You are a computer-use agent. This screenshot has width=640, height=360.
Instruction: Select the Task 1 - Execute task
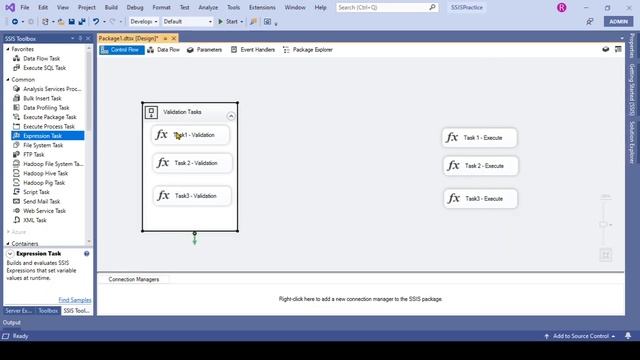coord(479,138)
